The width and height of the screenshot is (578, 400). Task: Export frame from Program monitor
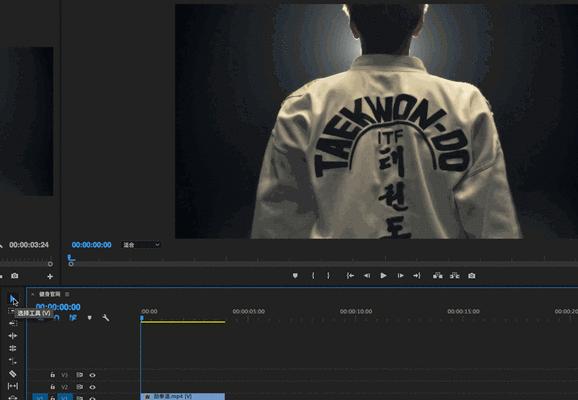tap(471, 275)
